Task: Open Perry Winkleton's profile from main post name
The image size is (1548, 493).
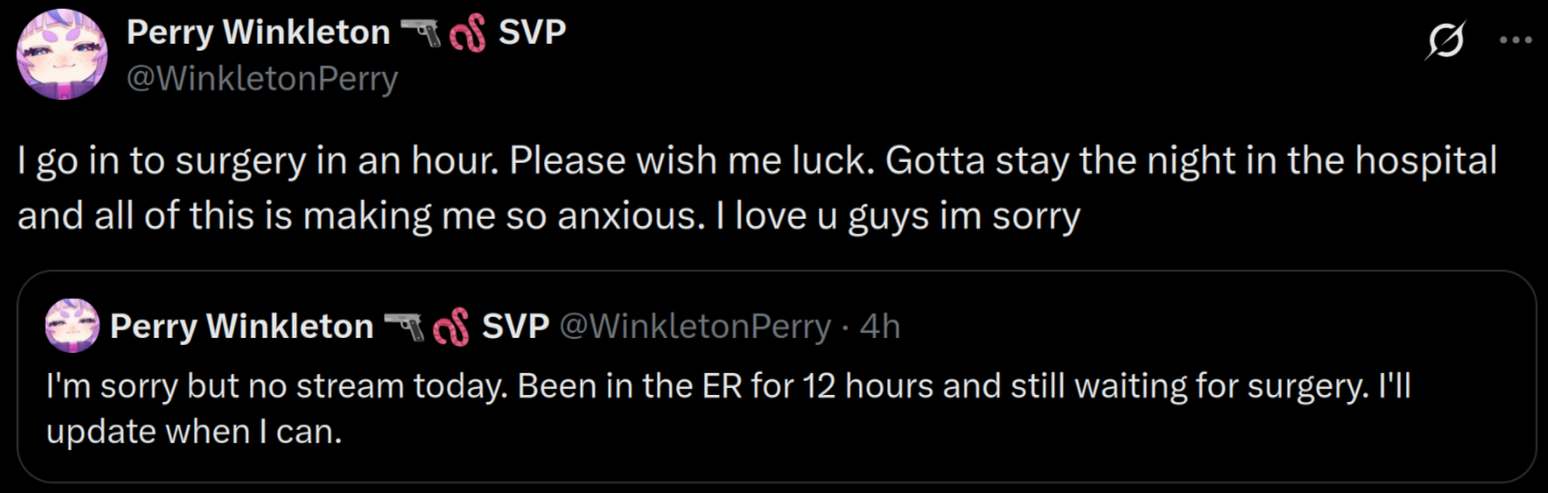Action: pos(258,33)
